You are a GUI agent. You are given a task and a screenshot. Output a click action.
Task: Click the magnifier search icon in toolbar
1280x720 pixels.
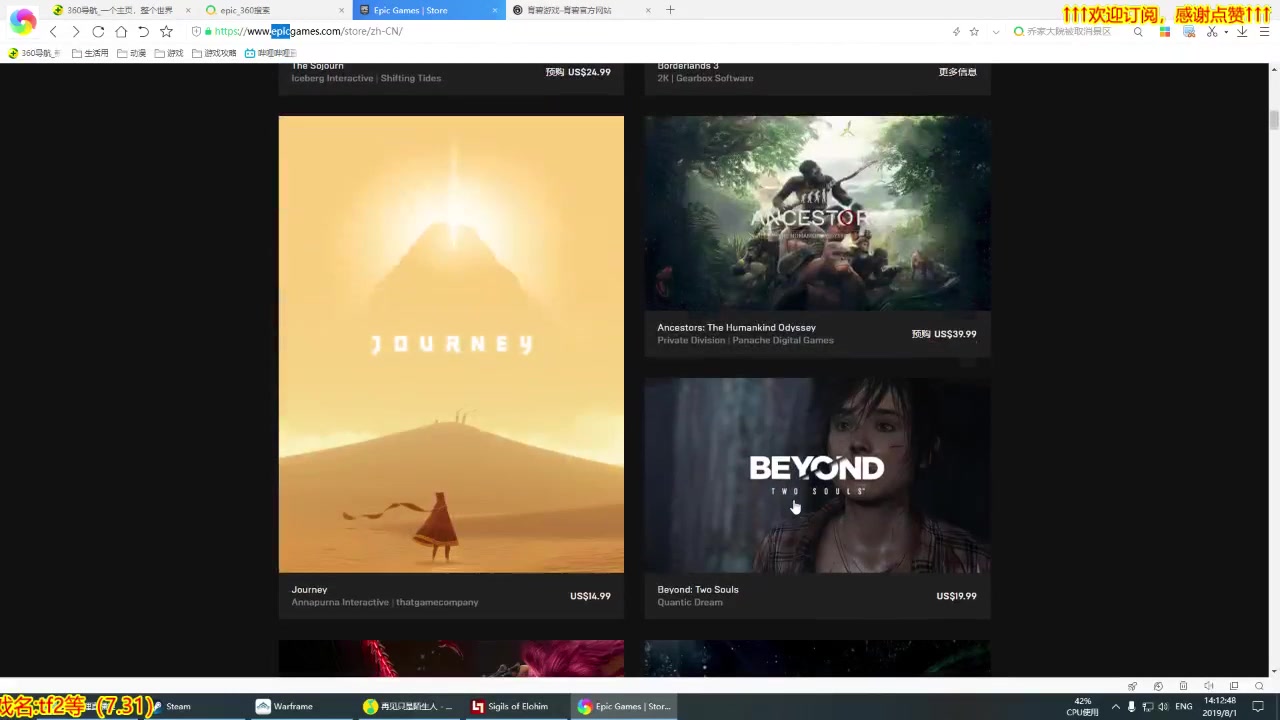coord(1138,32)
